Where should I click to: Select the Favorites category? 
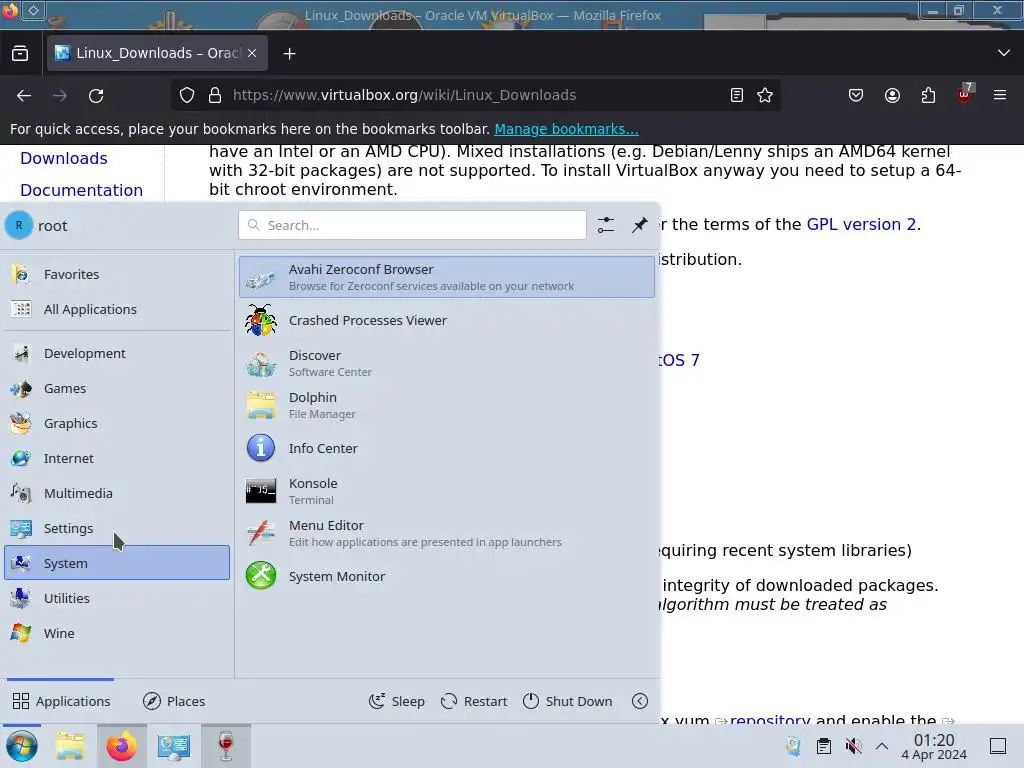117,274
